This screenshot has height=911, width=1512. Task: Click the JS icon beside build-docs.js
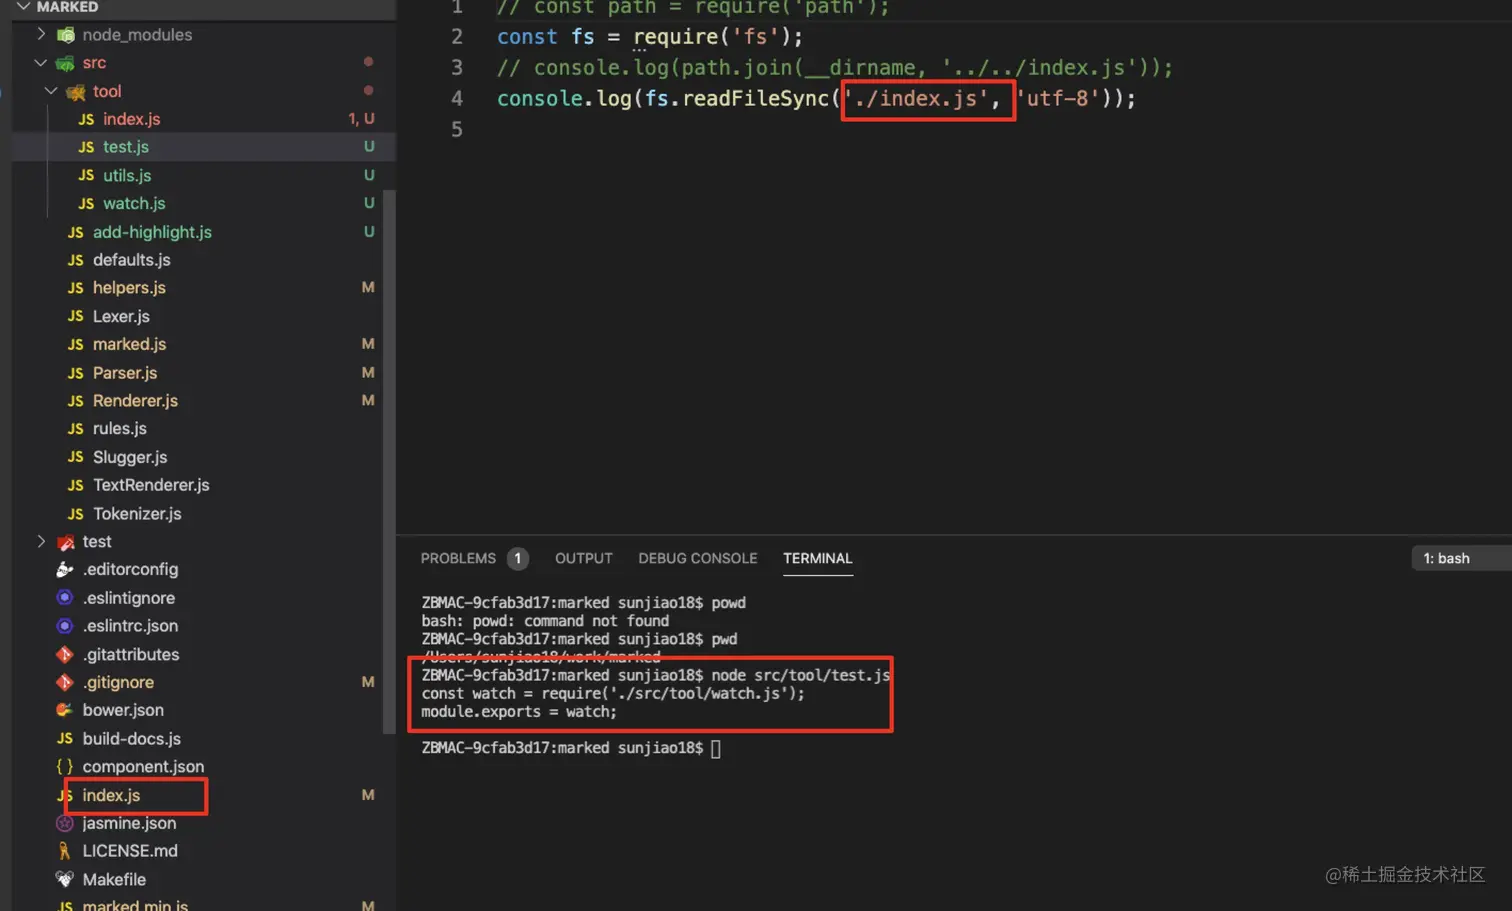[x=65, y=739]
